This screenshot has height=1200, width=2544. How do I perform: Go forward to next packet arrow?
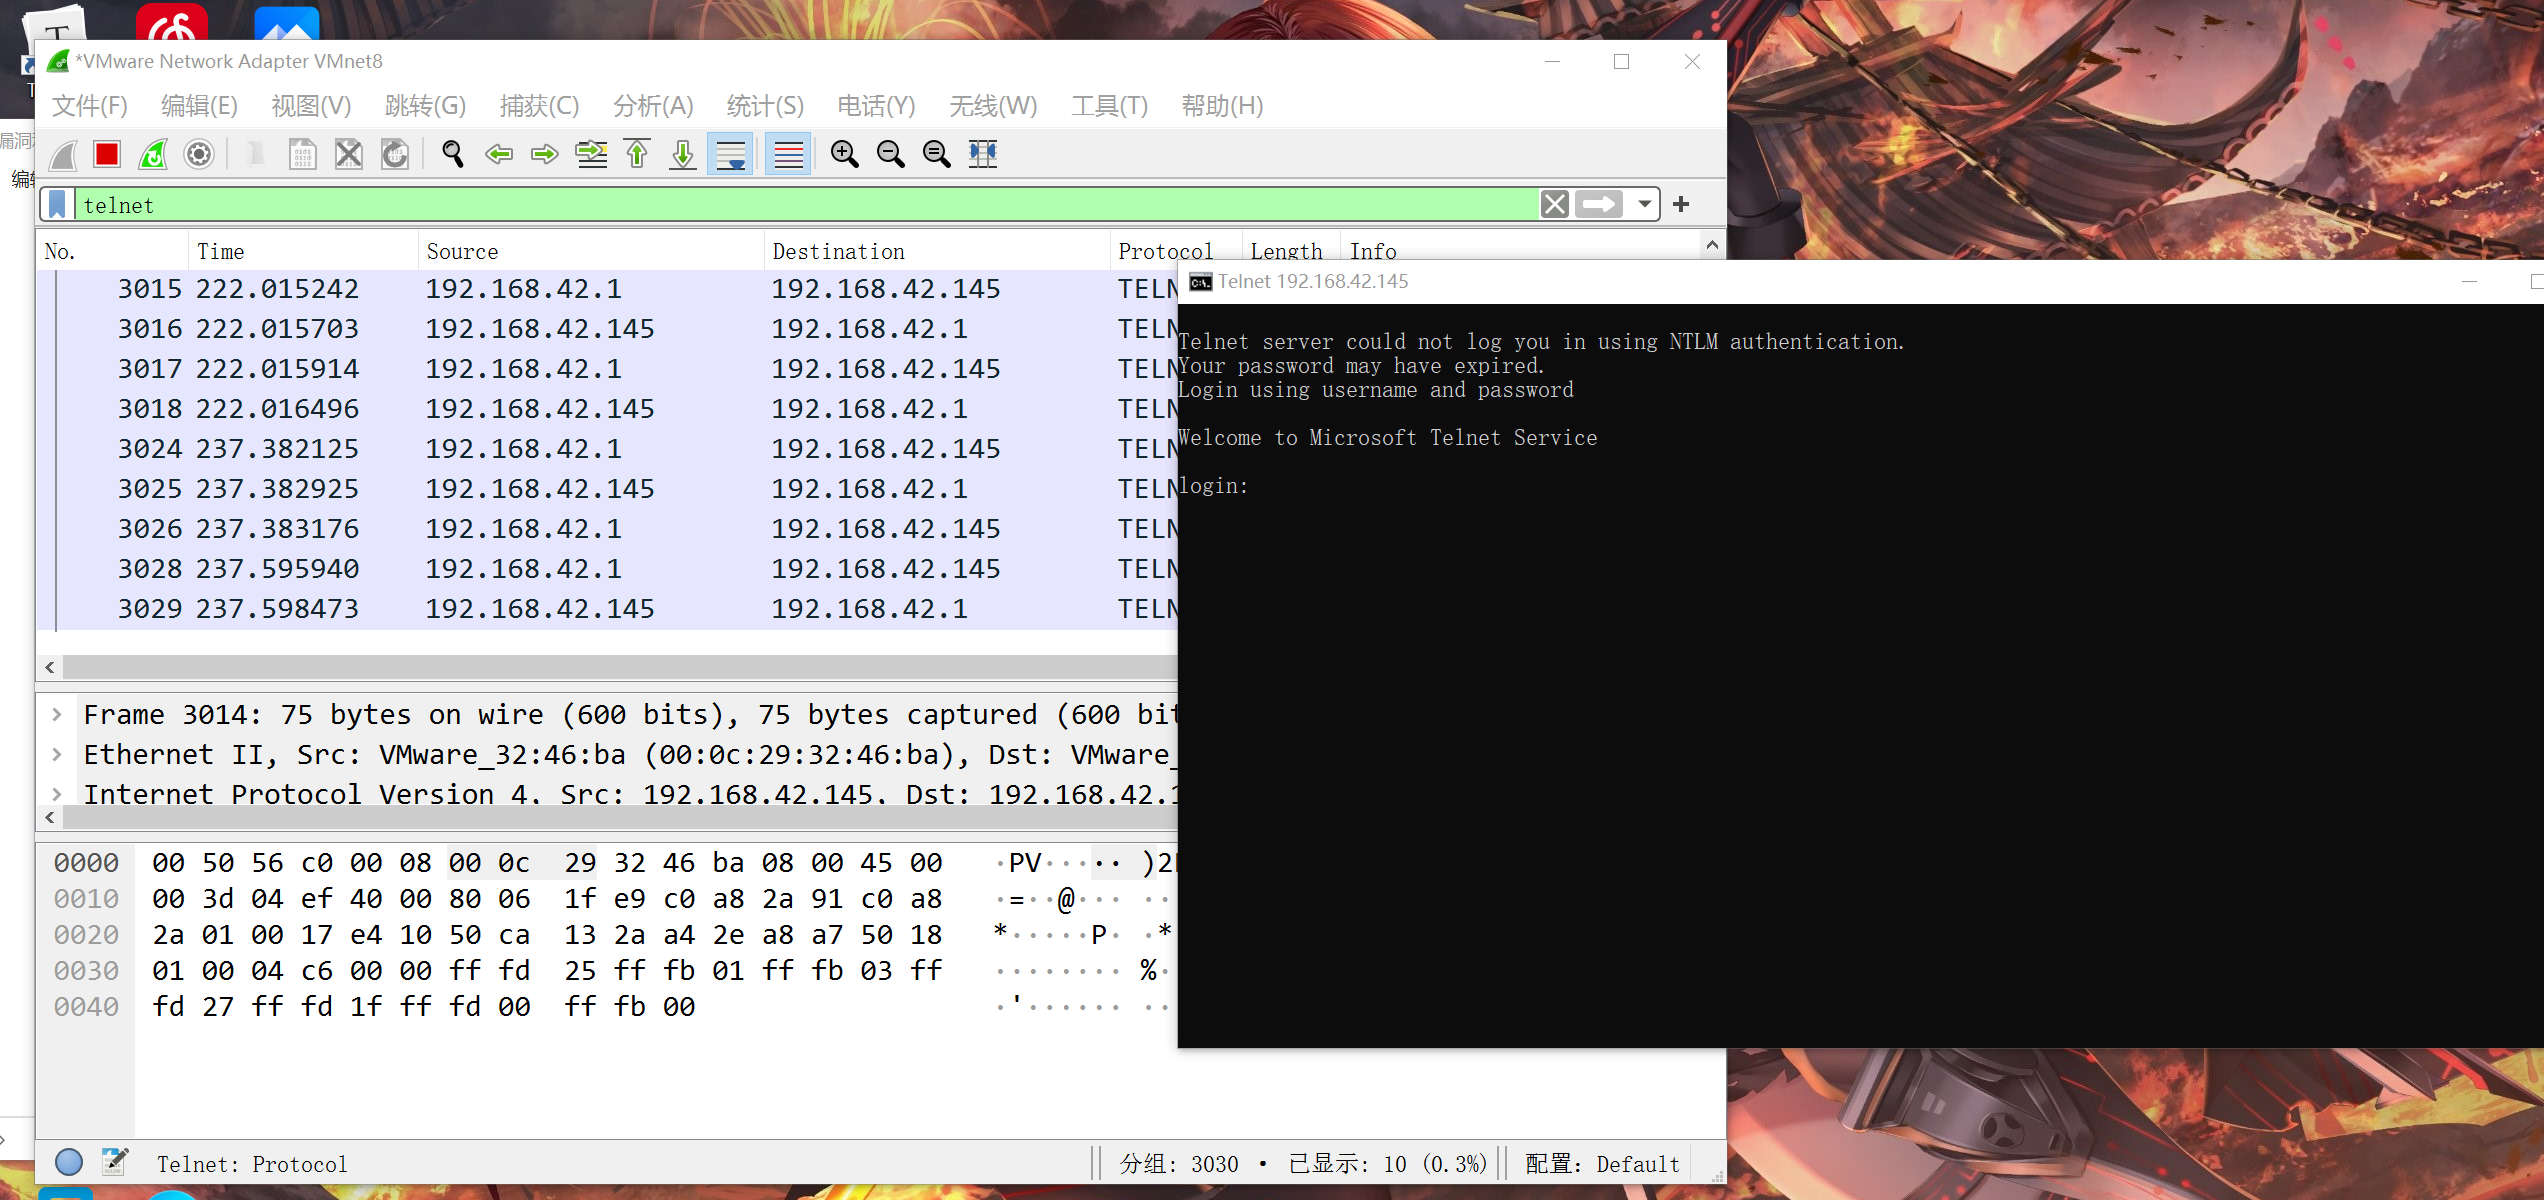(545, 154)
